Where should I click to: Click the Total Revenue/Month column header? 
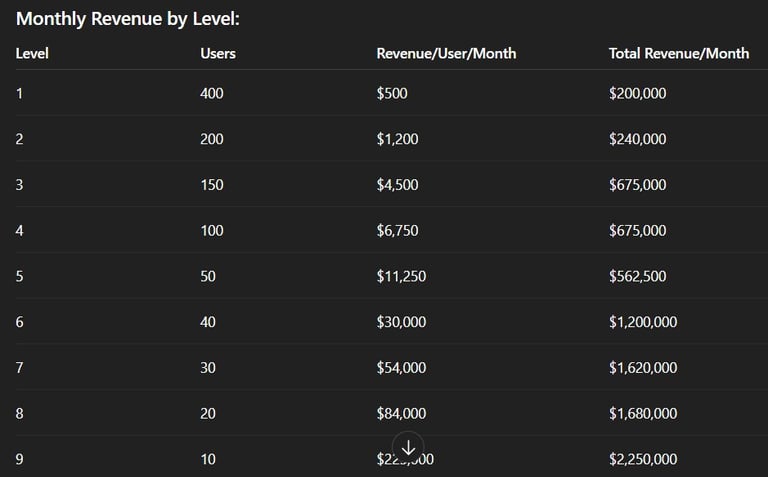678,53
